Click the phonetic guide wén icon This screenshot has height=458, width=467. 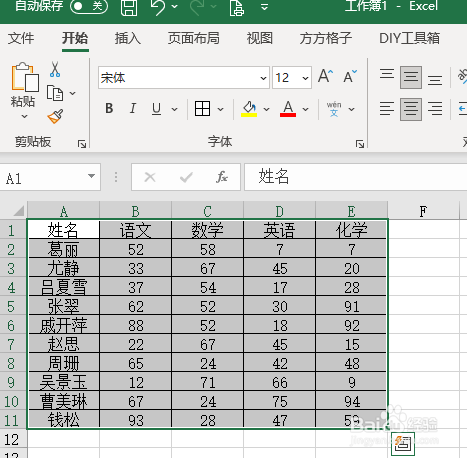[334, 109]
